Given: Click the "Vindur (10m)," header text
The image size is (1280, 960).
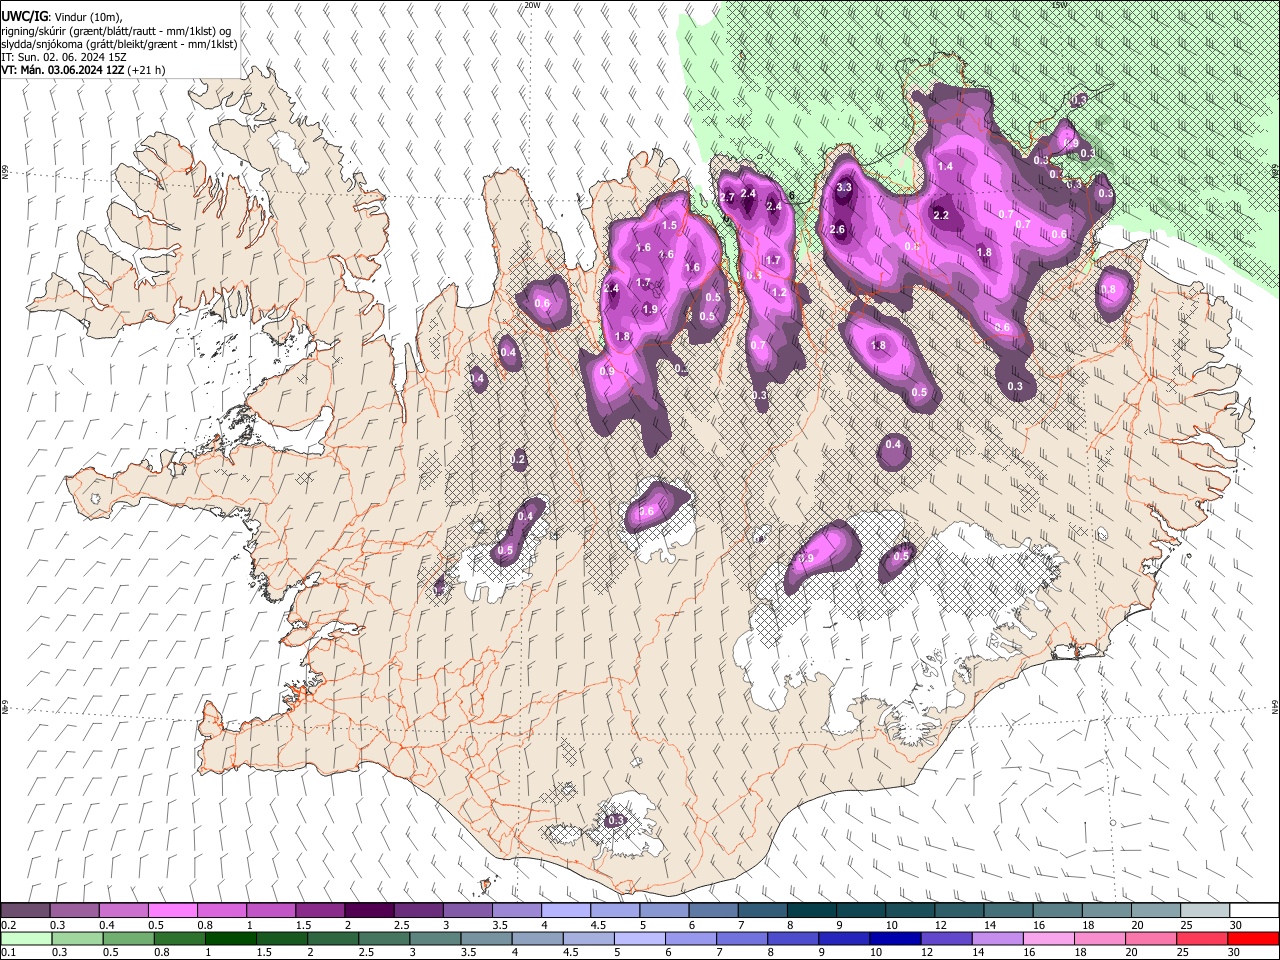Looking at the screenshot, I should pyautogui.click(x=87, y=17).
